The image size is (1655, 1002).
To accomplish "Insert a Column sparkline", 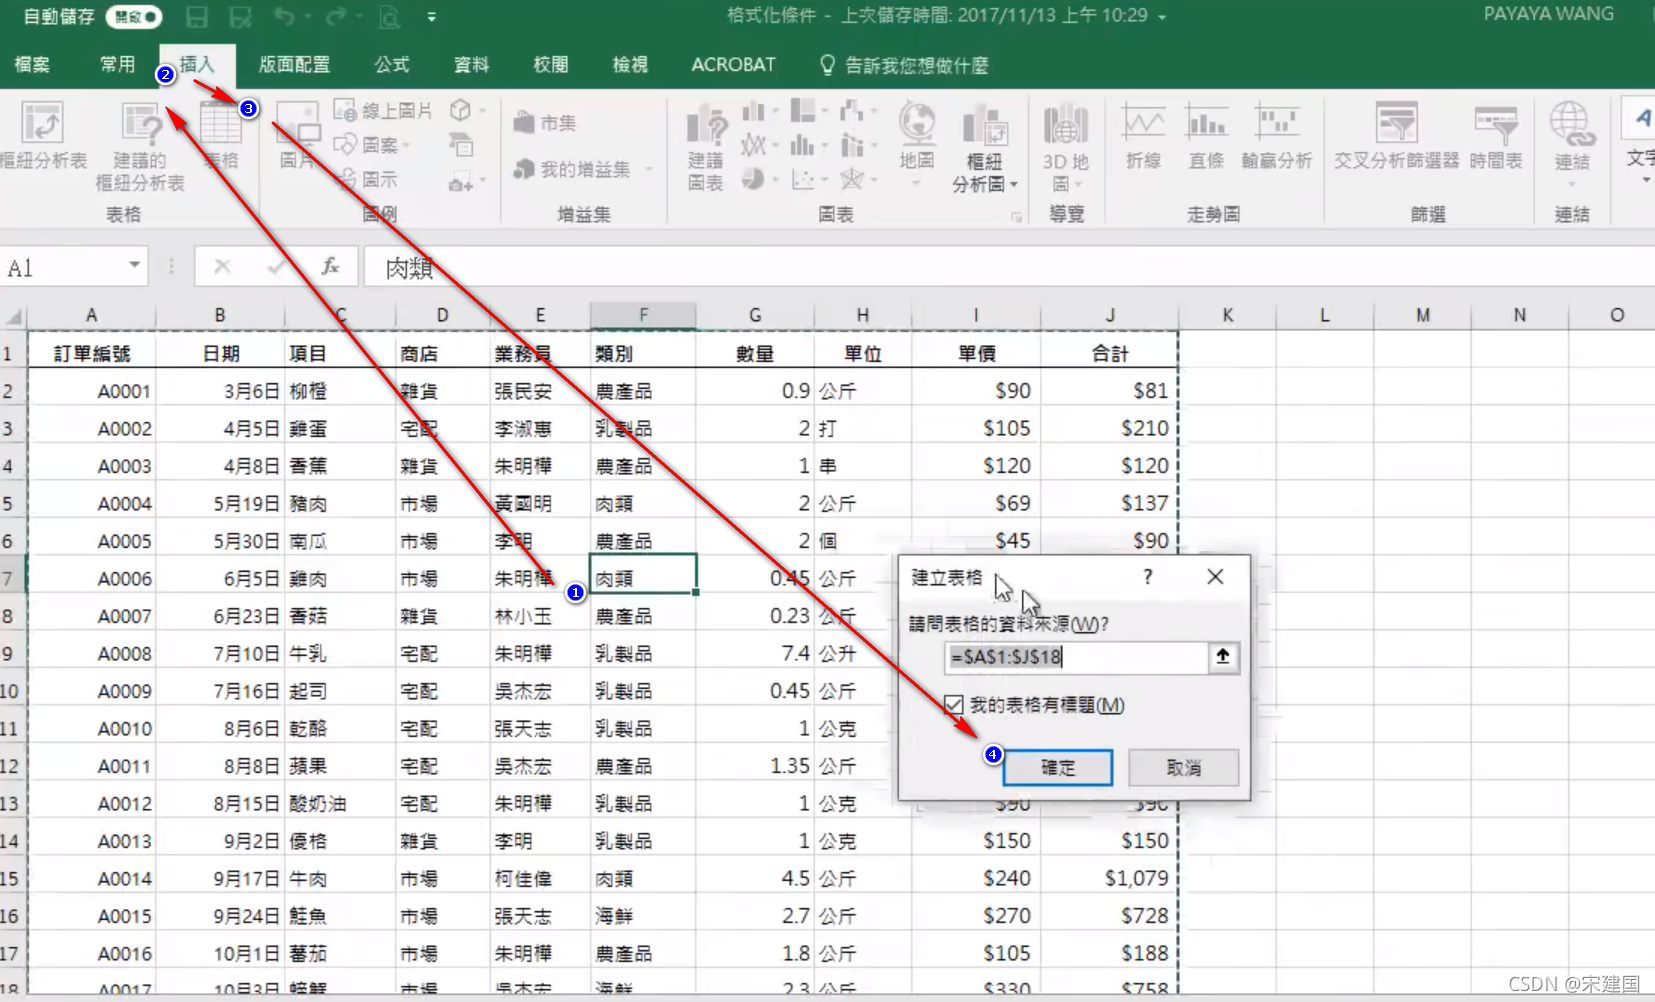I will click(x=1207, y=135).
